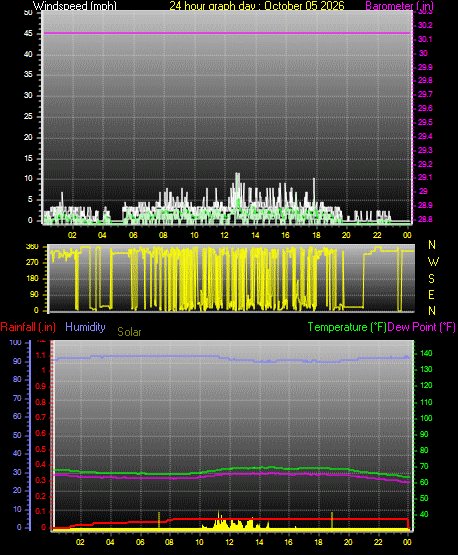Click hour '02' under the windspeed chart
The height and width of the screenshot is (555, 458).
coord(72,235)
